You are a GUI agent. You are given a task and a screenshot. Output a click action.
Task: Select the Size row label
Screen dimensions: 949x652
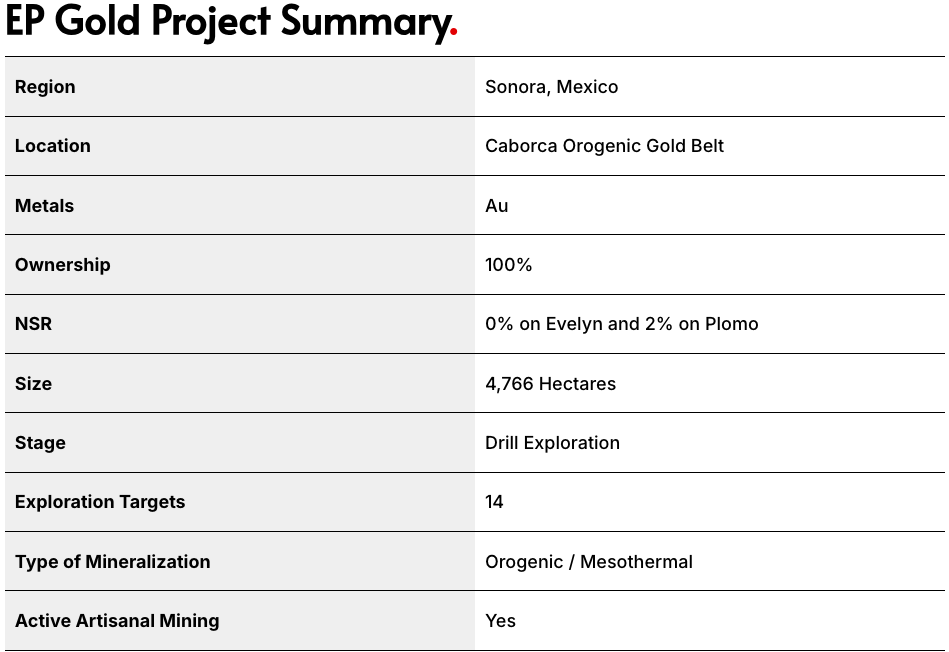click(33, 384)
